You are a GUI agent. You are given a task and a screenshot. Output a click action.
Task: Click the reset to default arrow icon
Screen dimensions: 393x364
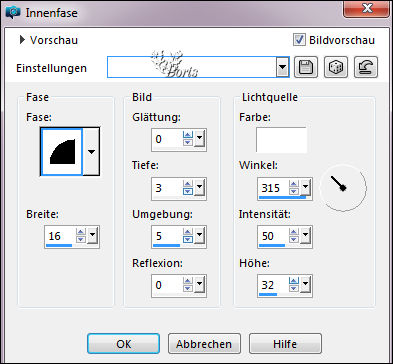(366, 67)
